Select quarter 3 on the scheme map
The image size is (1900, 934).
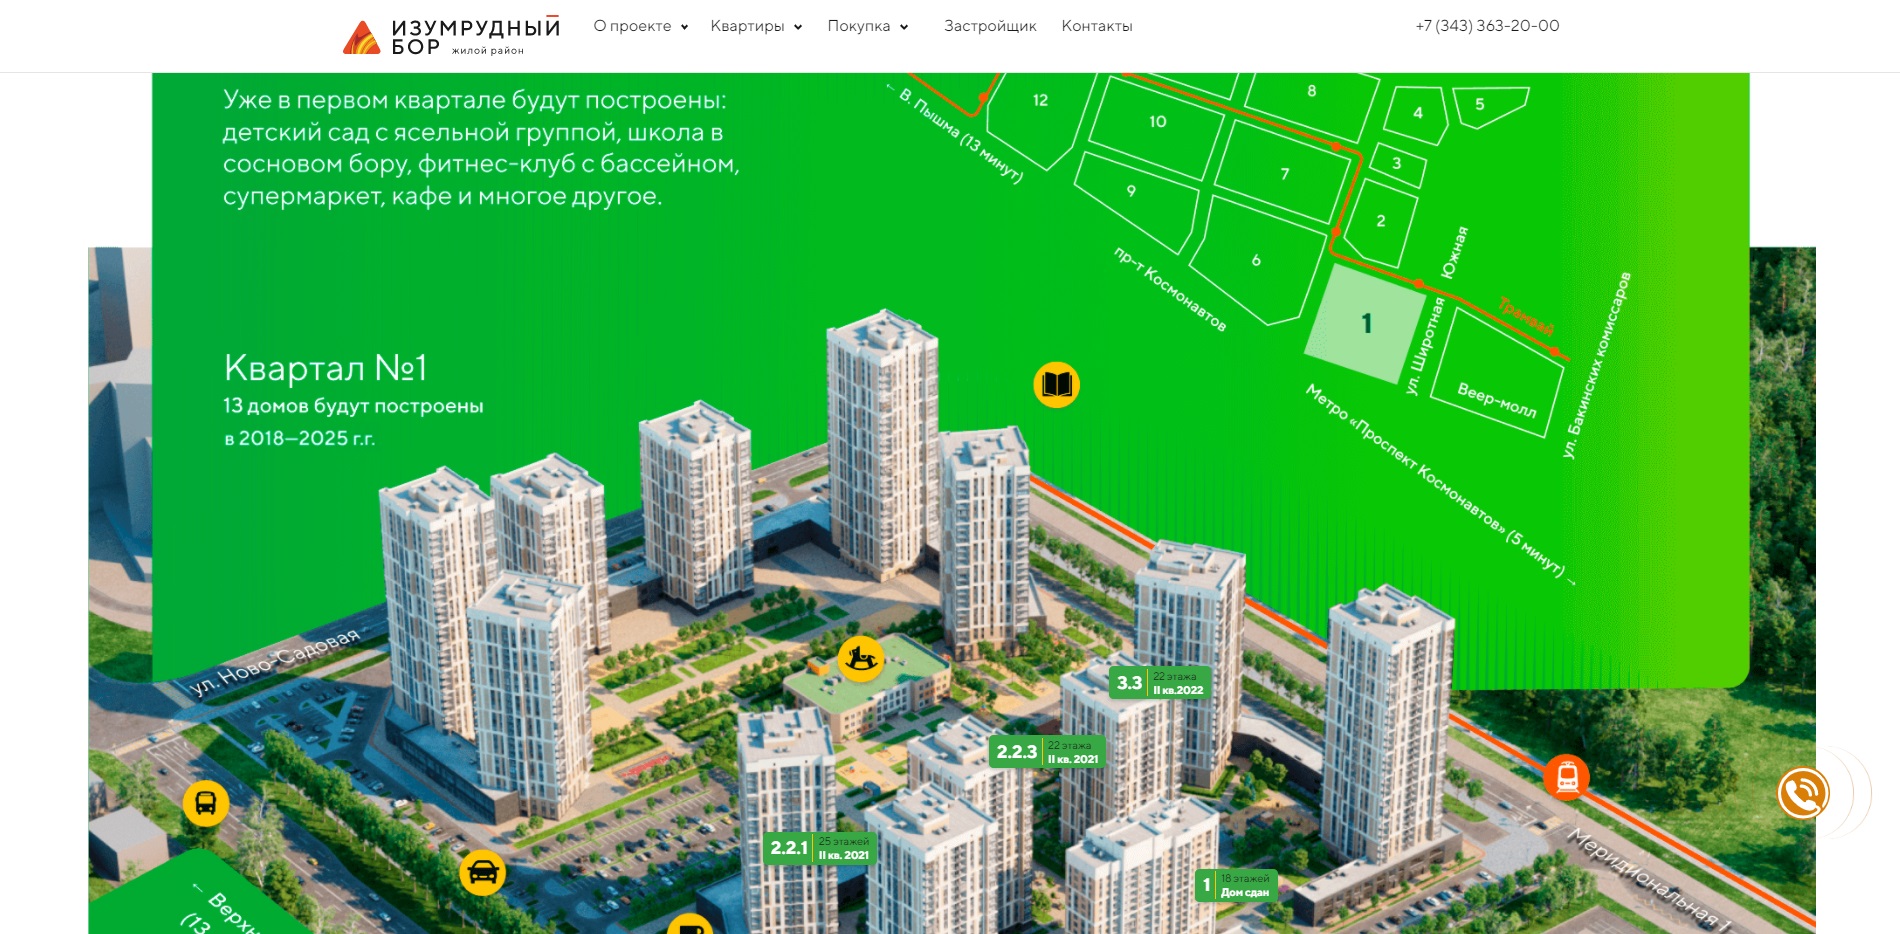click(1397, 164)
